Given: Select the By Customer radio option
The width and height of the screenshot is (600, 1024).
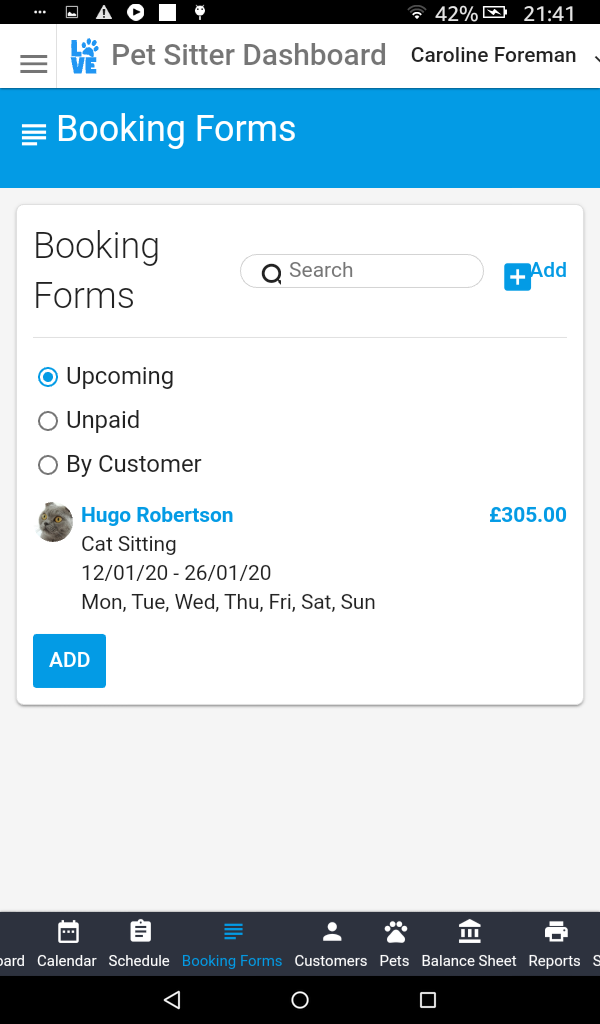Looking at the screenshot, I should [47, 465].
